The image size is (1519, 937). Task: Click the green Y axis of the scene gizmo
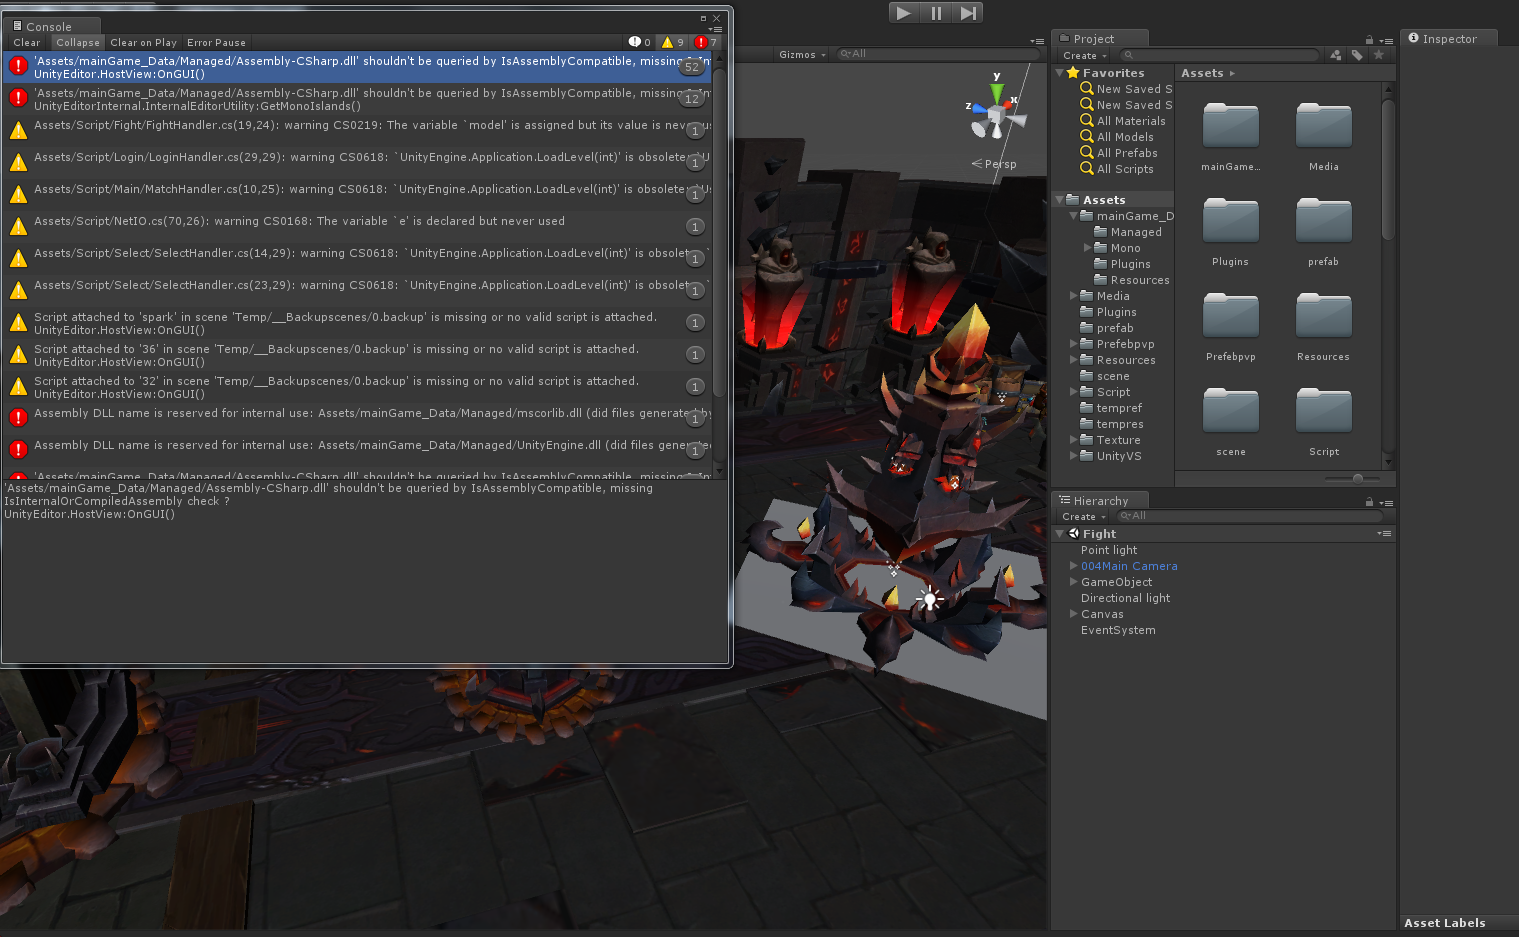coord(996,91)
